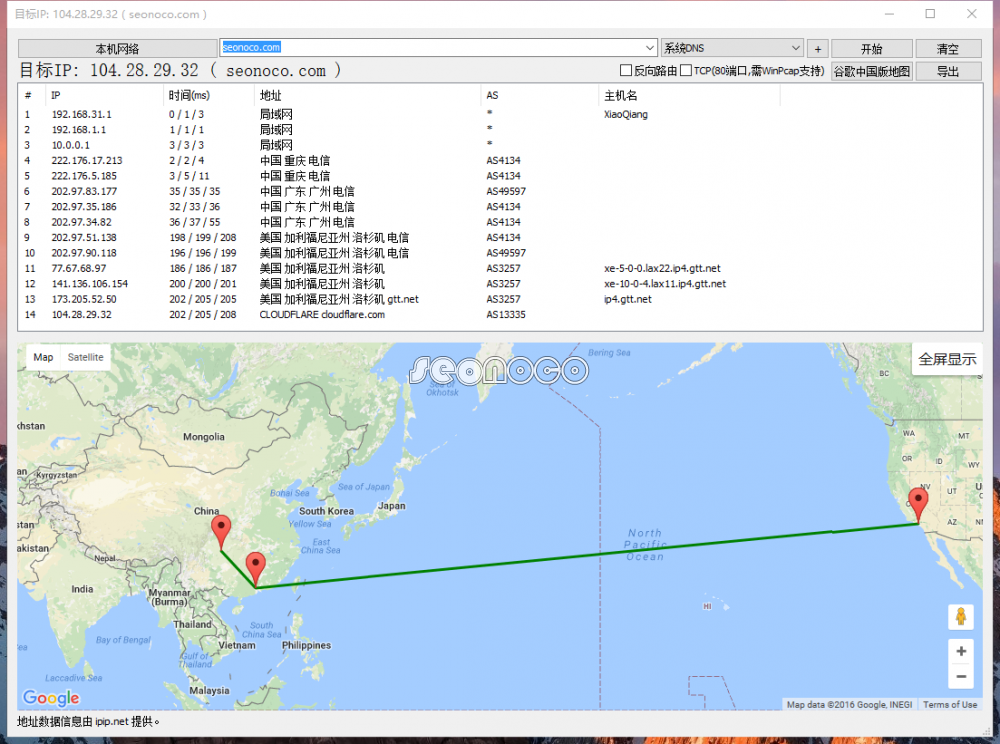The width and height of the screenshot is (1000, 744).
Task: Open the Terms of Use link
Action: click(950, 705)
